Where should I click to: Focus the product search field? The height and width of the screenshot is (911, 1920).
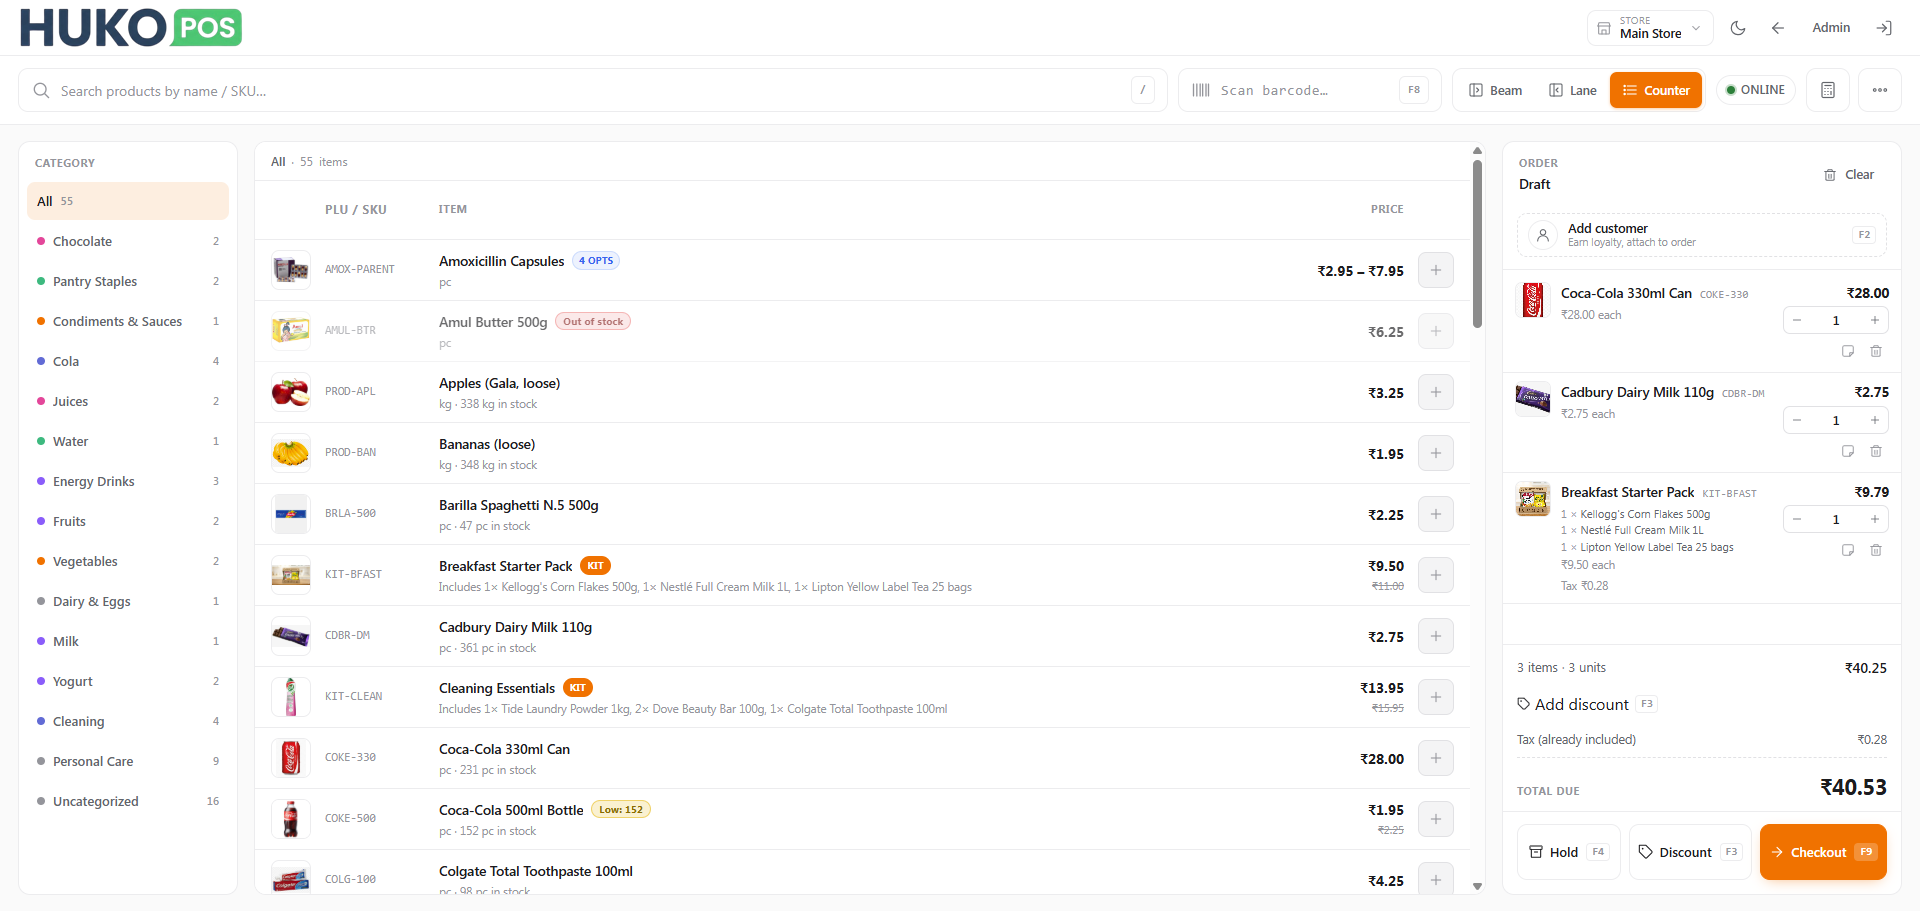tap(593, 90)
